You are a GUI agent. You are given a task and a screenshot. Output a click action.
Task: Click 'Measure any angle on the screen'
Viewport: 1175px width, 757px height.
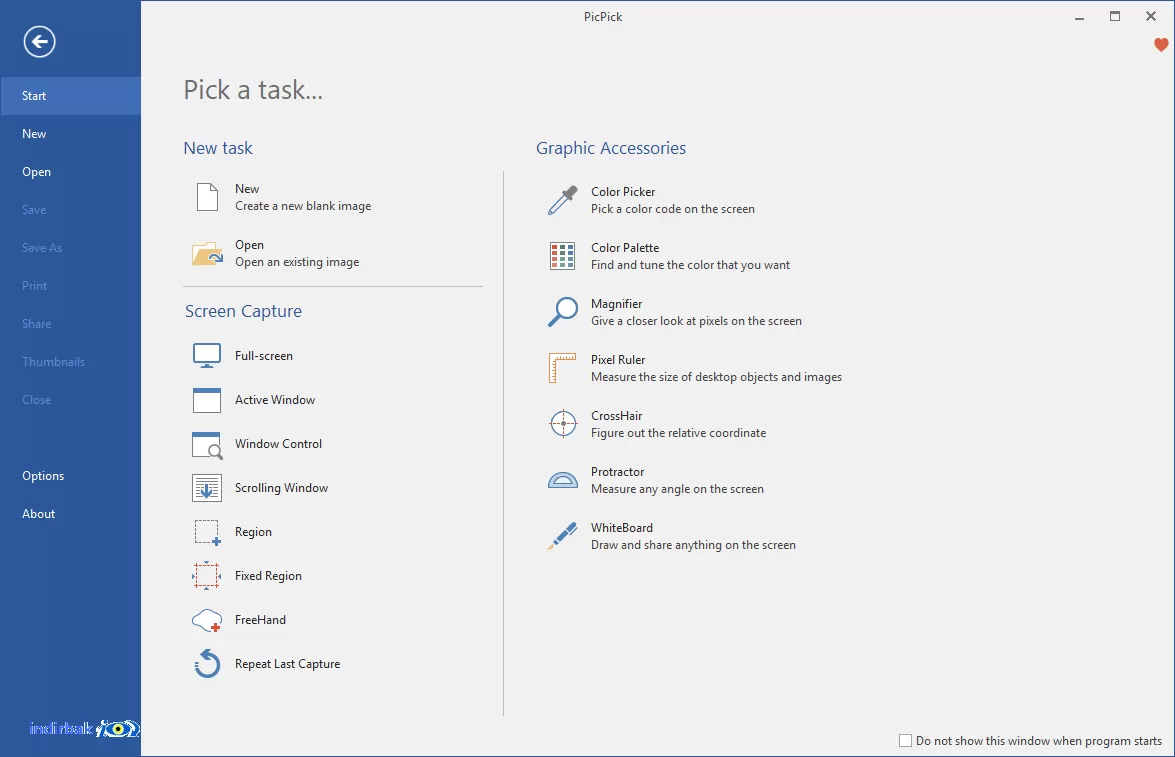pyautogui.click(x=677, y=489)
